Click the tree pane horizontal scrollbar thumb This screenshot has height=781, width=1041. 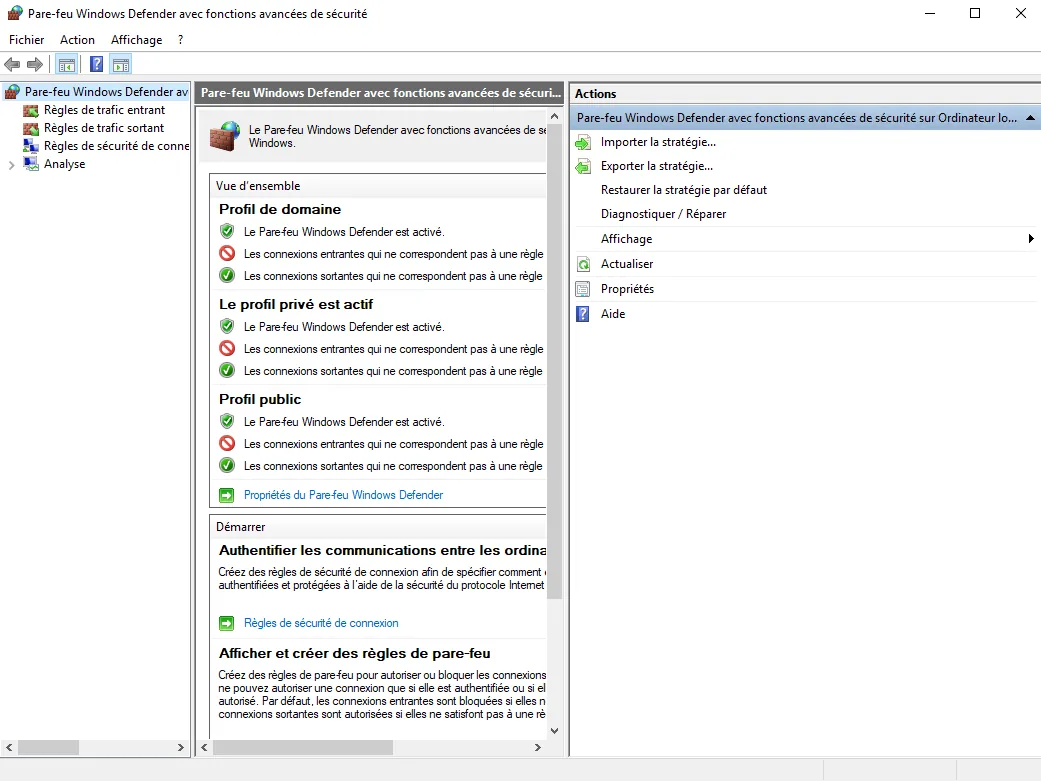(x=48, y=748)
